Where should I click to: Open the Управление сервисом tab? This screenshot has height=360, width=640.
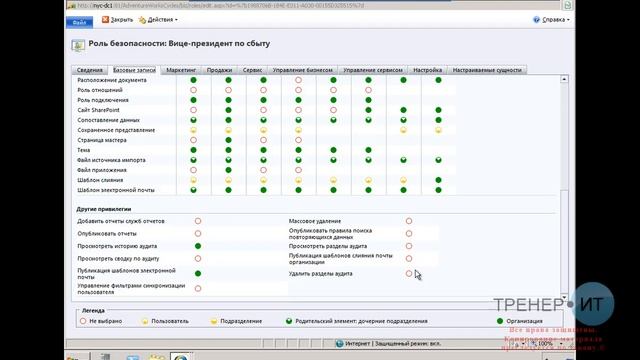click(373, 70)
